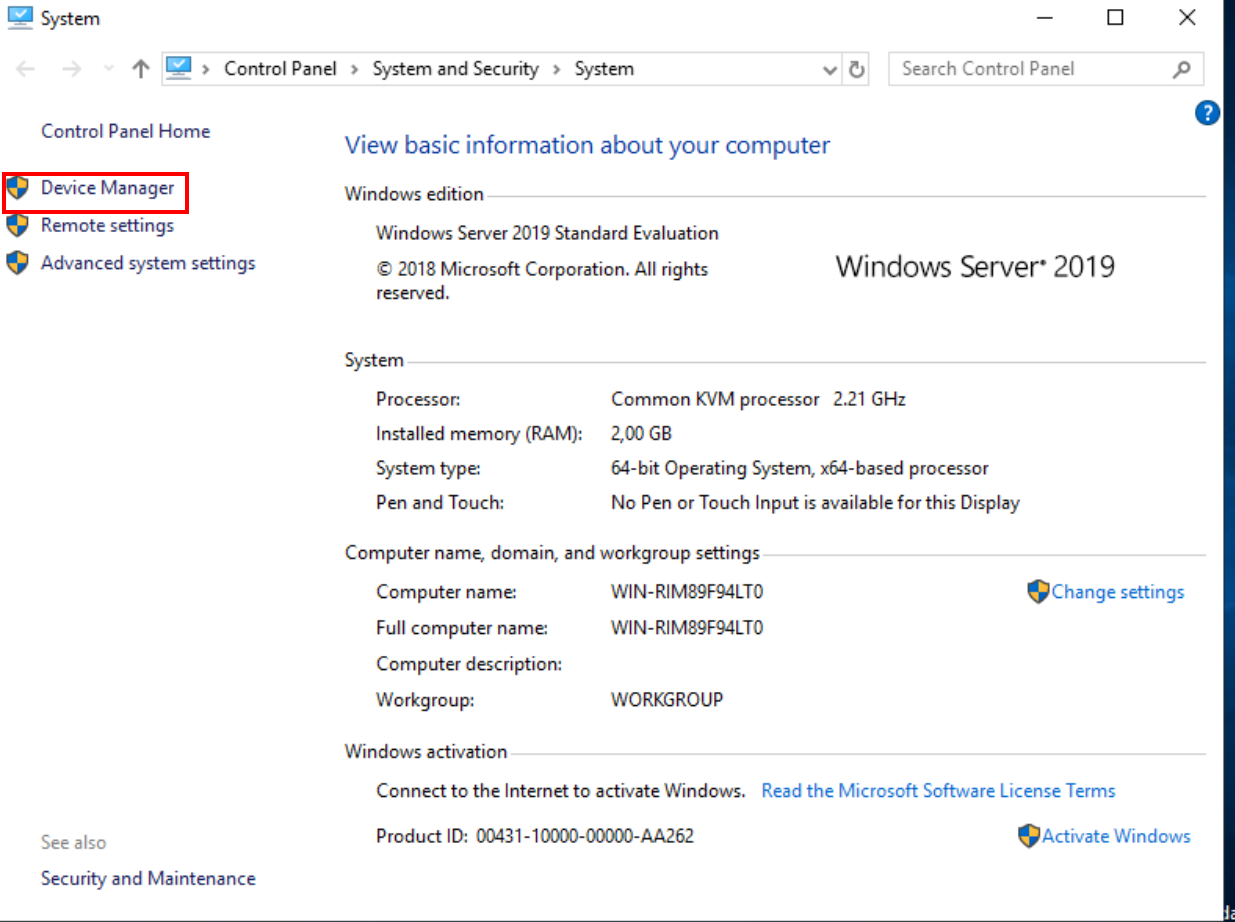Open Advanced system settings
The height and width of the screenshot is (922, 1235).
pos(147,263)
